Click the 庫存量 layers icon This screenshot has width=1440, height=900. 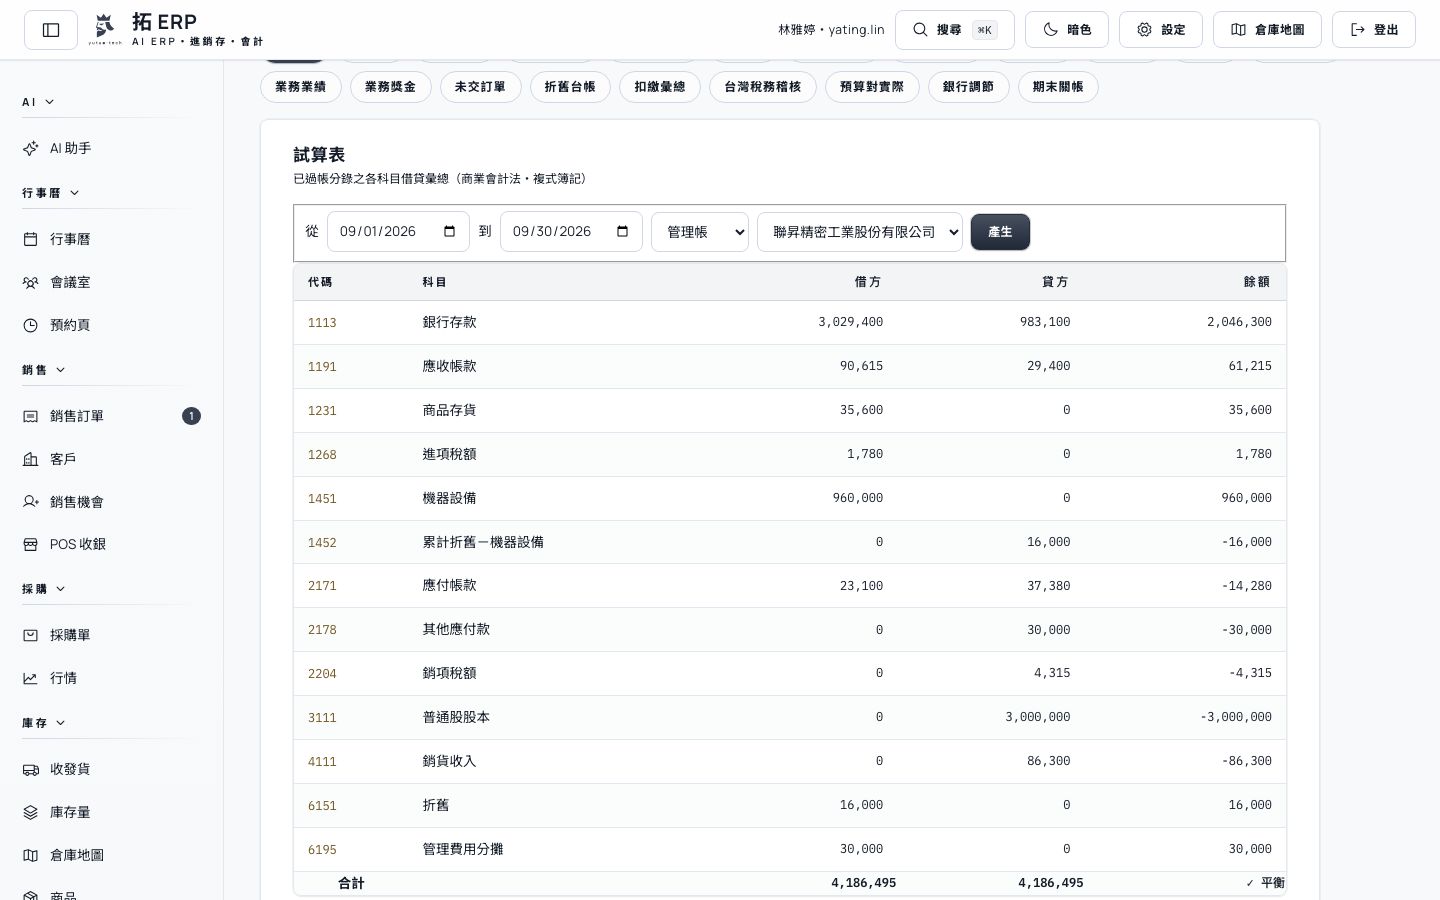pos(30,812)
